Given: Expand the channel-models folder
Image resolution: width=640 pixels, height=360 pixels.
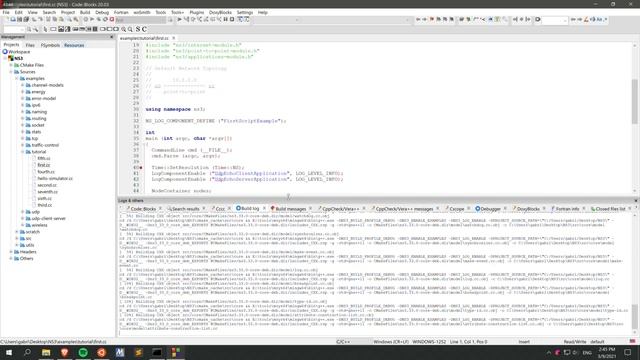Looking at the screenshot, I should click(x=22, y=85).
